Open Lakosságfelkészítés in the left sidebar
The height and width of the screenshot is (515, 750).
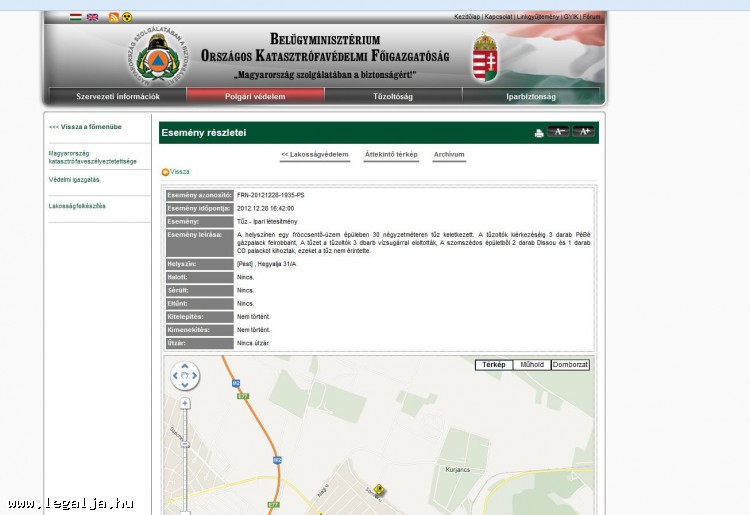77,206
